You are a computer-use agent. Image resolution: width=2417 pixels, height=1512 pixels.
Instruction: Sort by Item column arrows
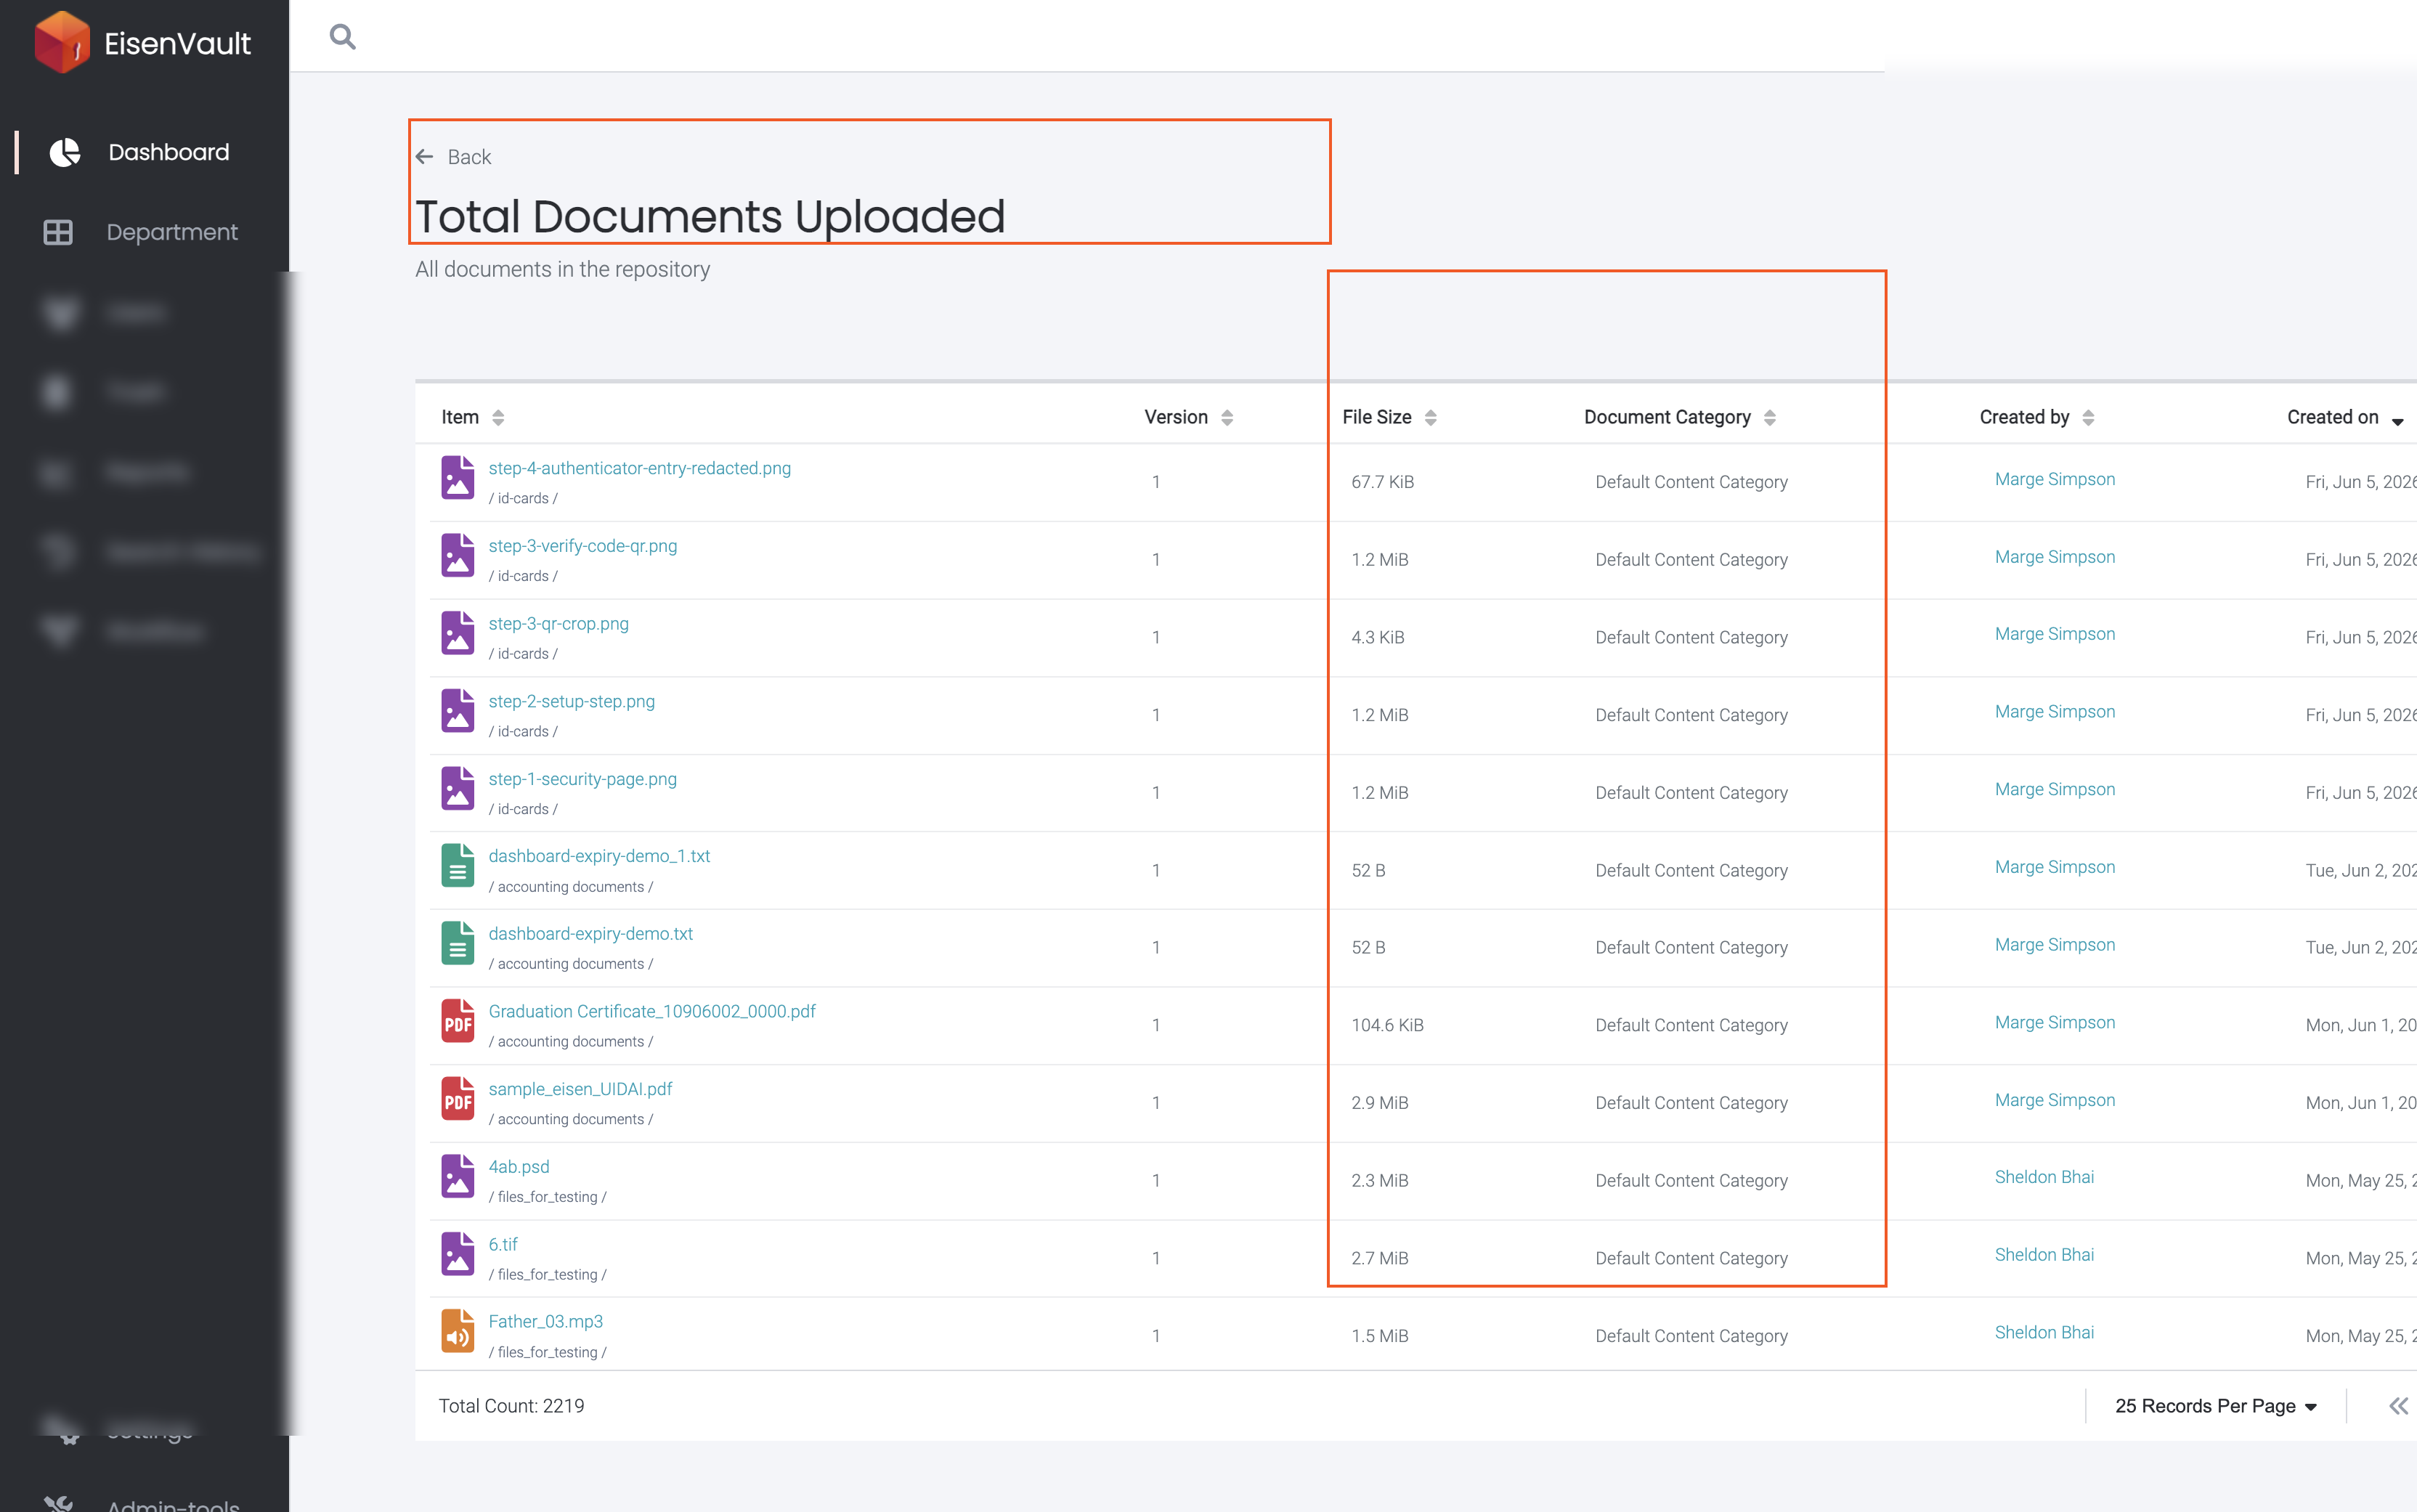498,418
